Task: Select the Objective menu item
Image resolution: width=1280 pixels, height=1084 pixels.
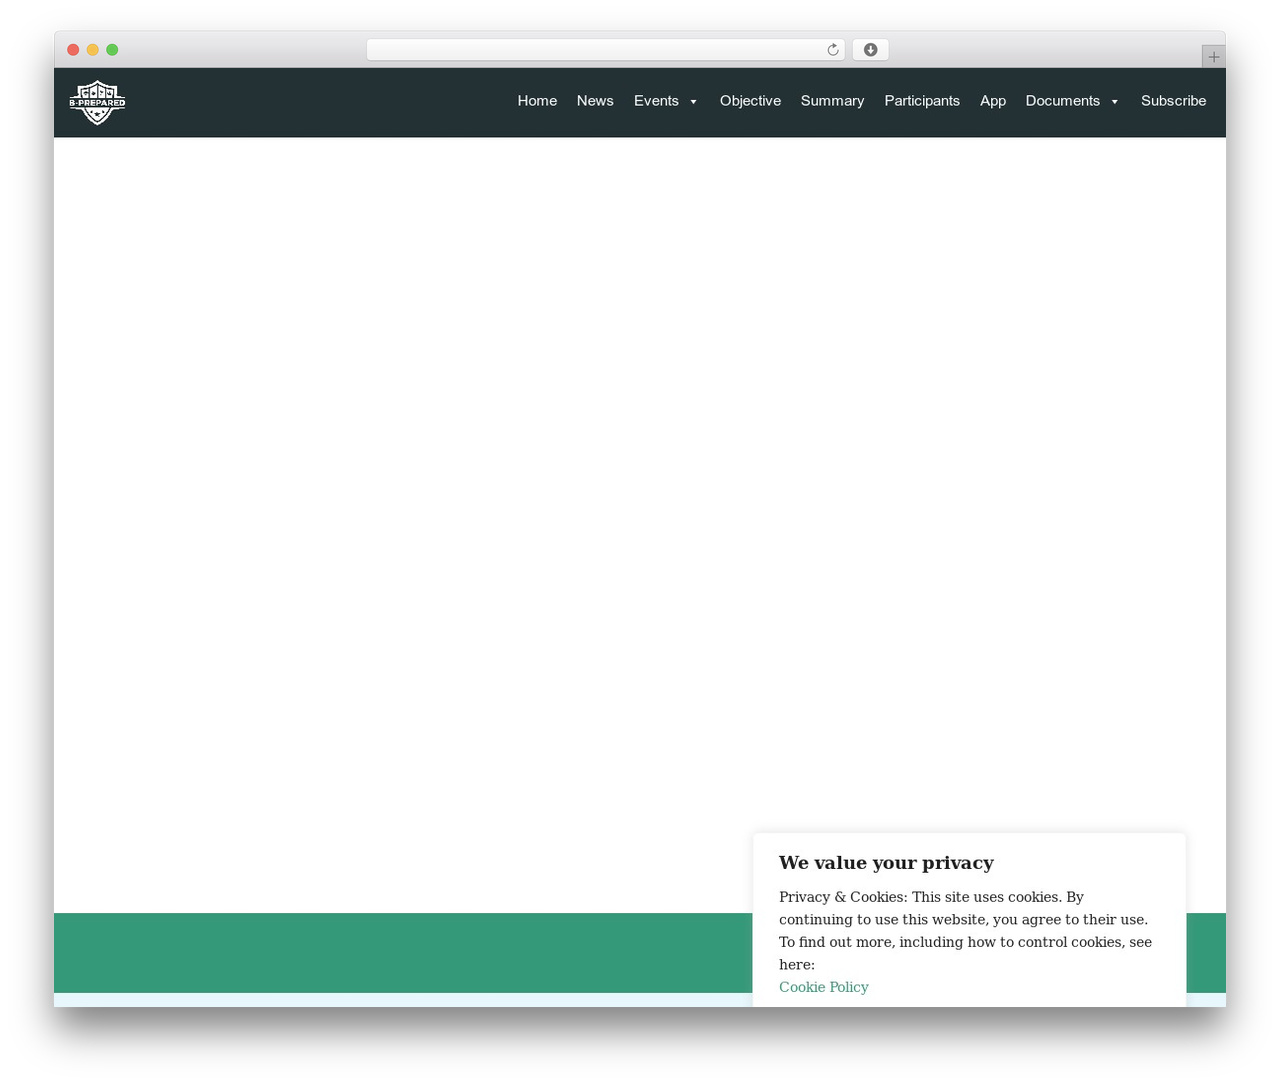Action: coord(750,101)
